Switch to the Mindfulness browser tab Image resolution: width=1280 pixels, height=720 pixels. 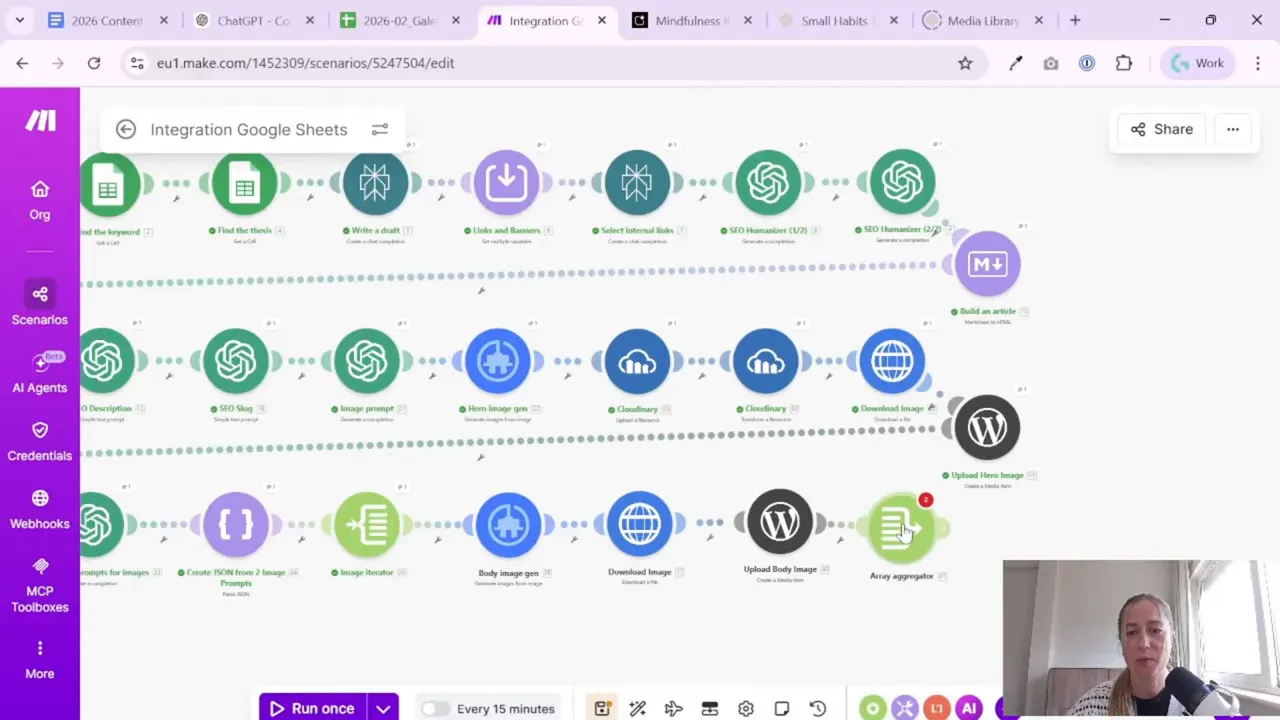691,20
